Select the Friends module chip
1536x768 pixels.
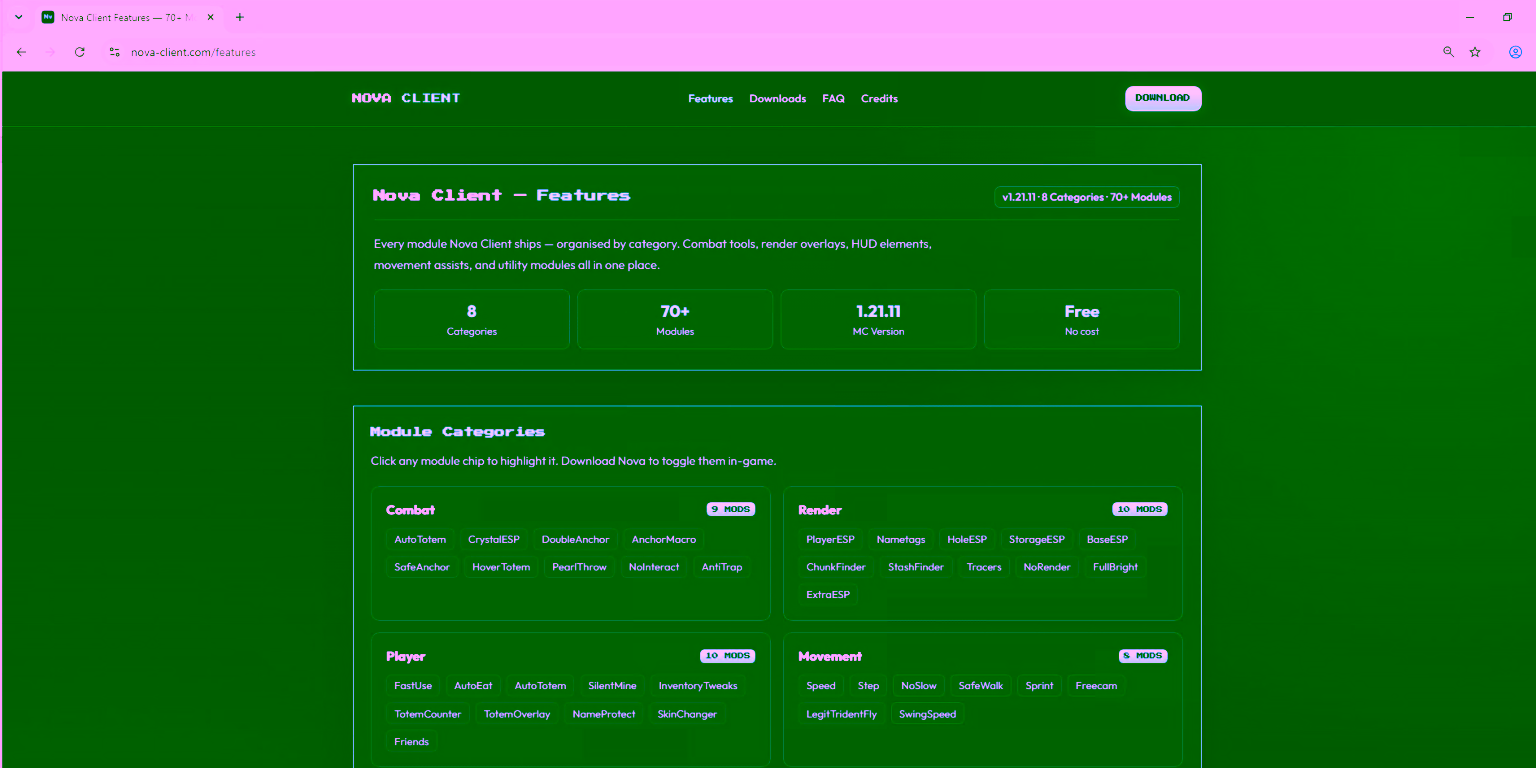click(412, 742)
